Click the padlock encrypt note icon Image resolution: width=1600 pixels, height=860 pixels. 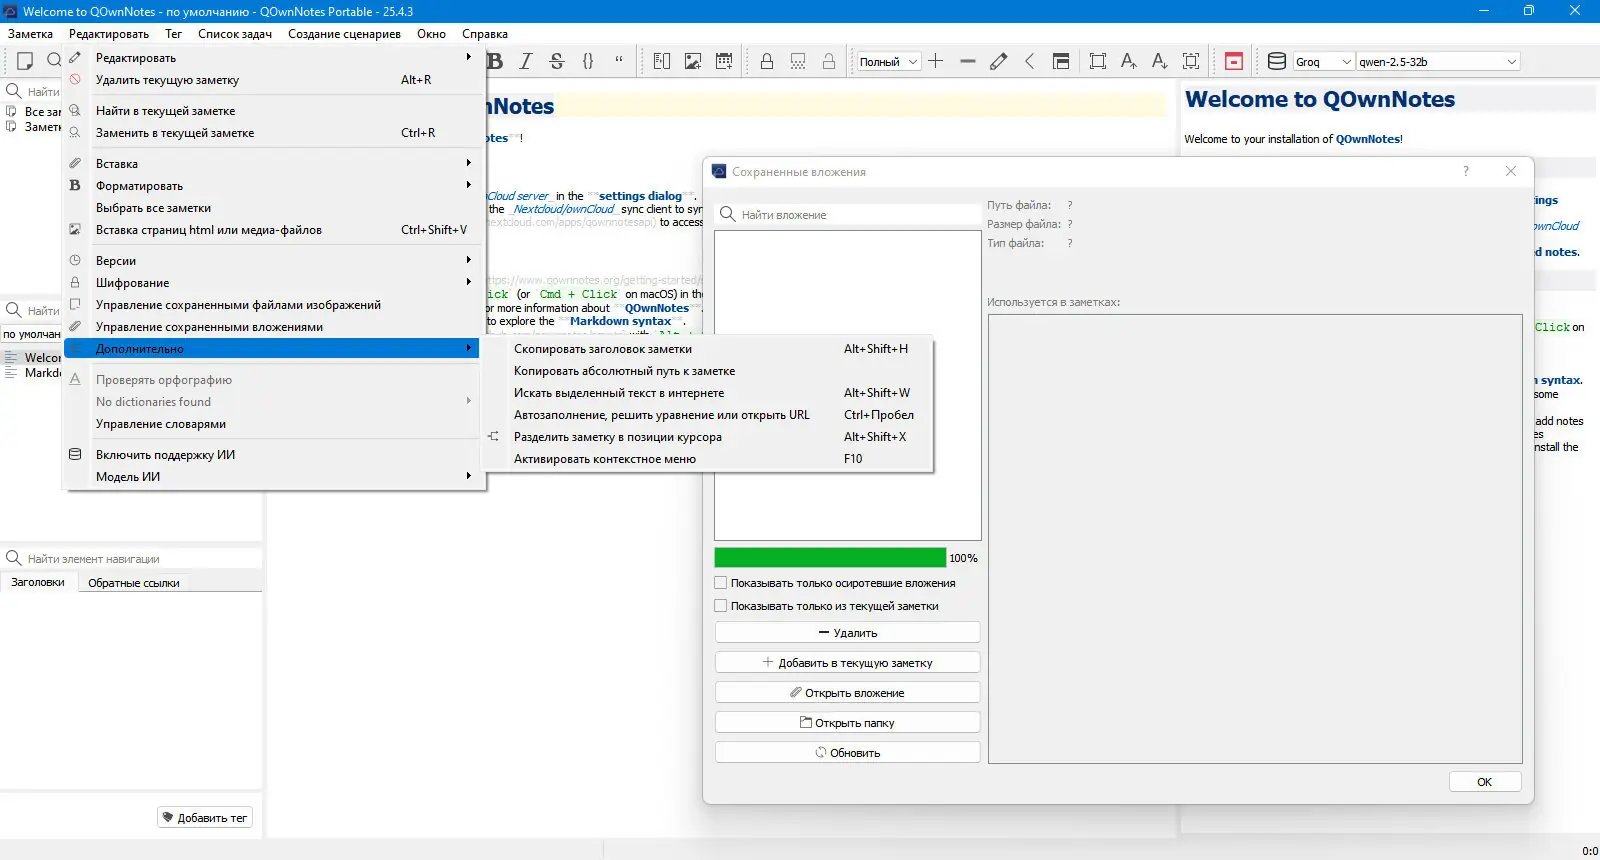[767, 61]
